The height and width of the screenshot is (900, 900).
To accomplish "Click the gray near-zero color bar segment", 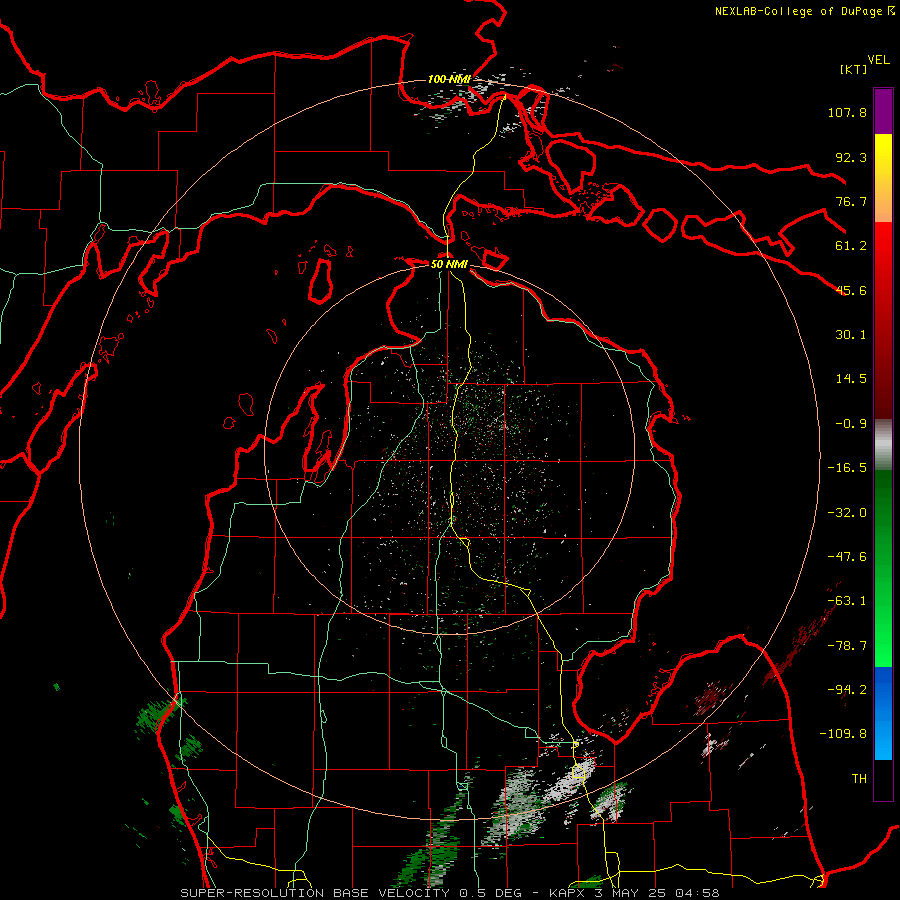I will 883,444.
